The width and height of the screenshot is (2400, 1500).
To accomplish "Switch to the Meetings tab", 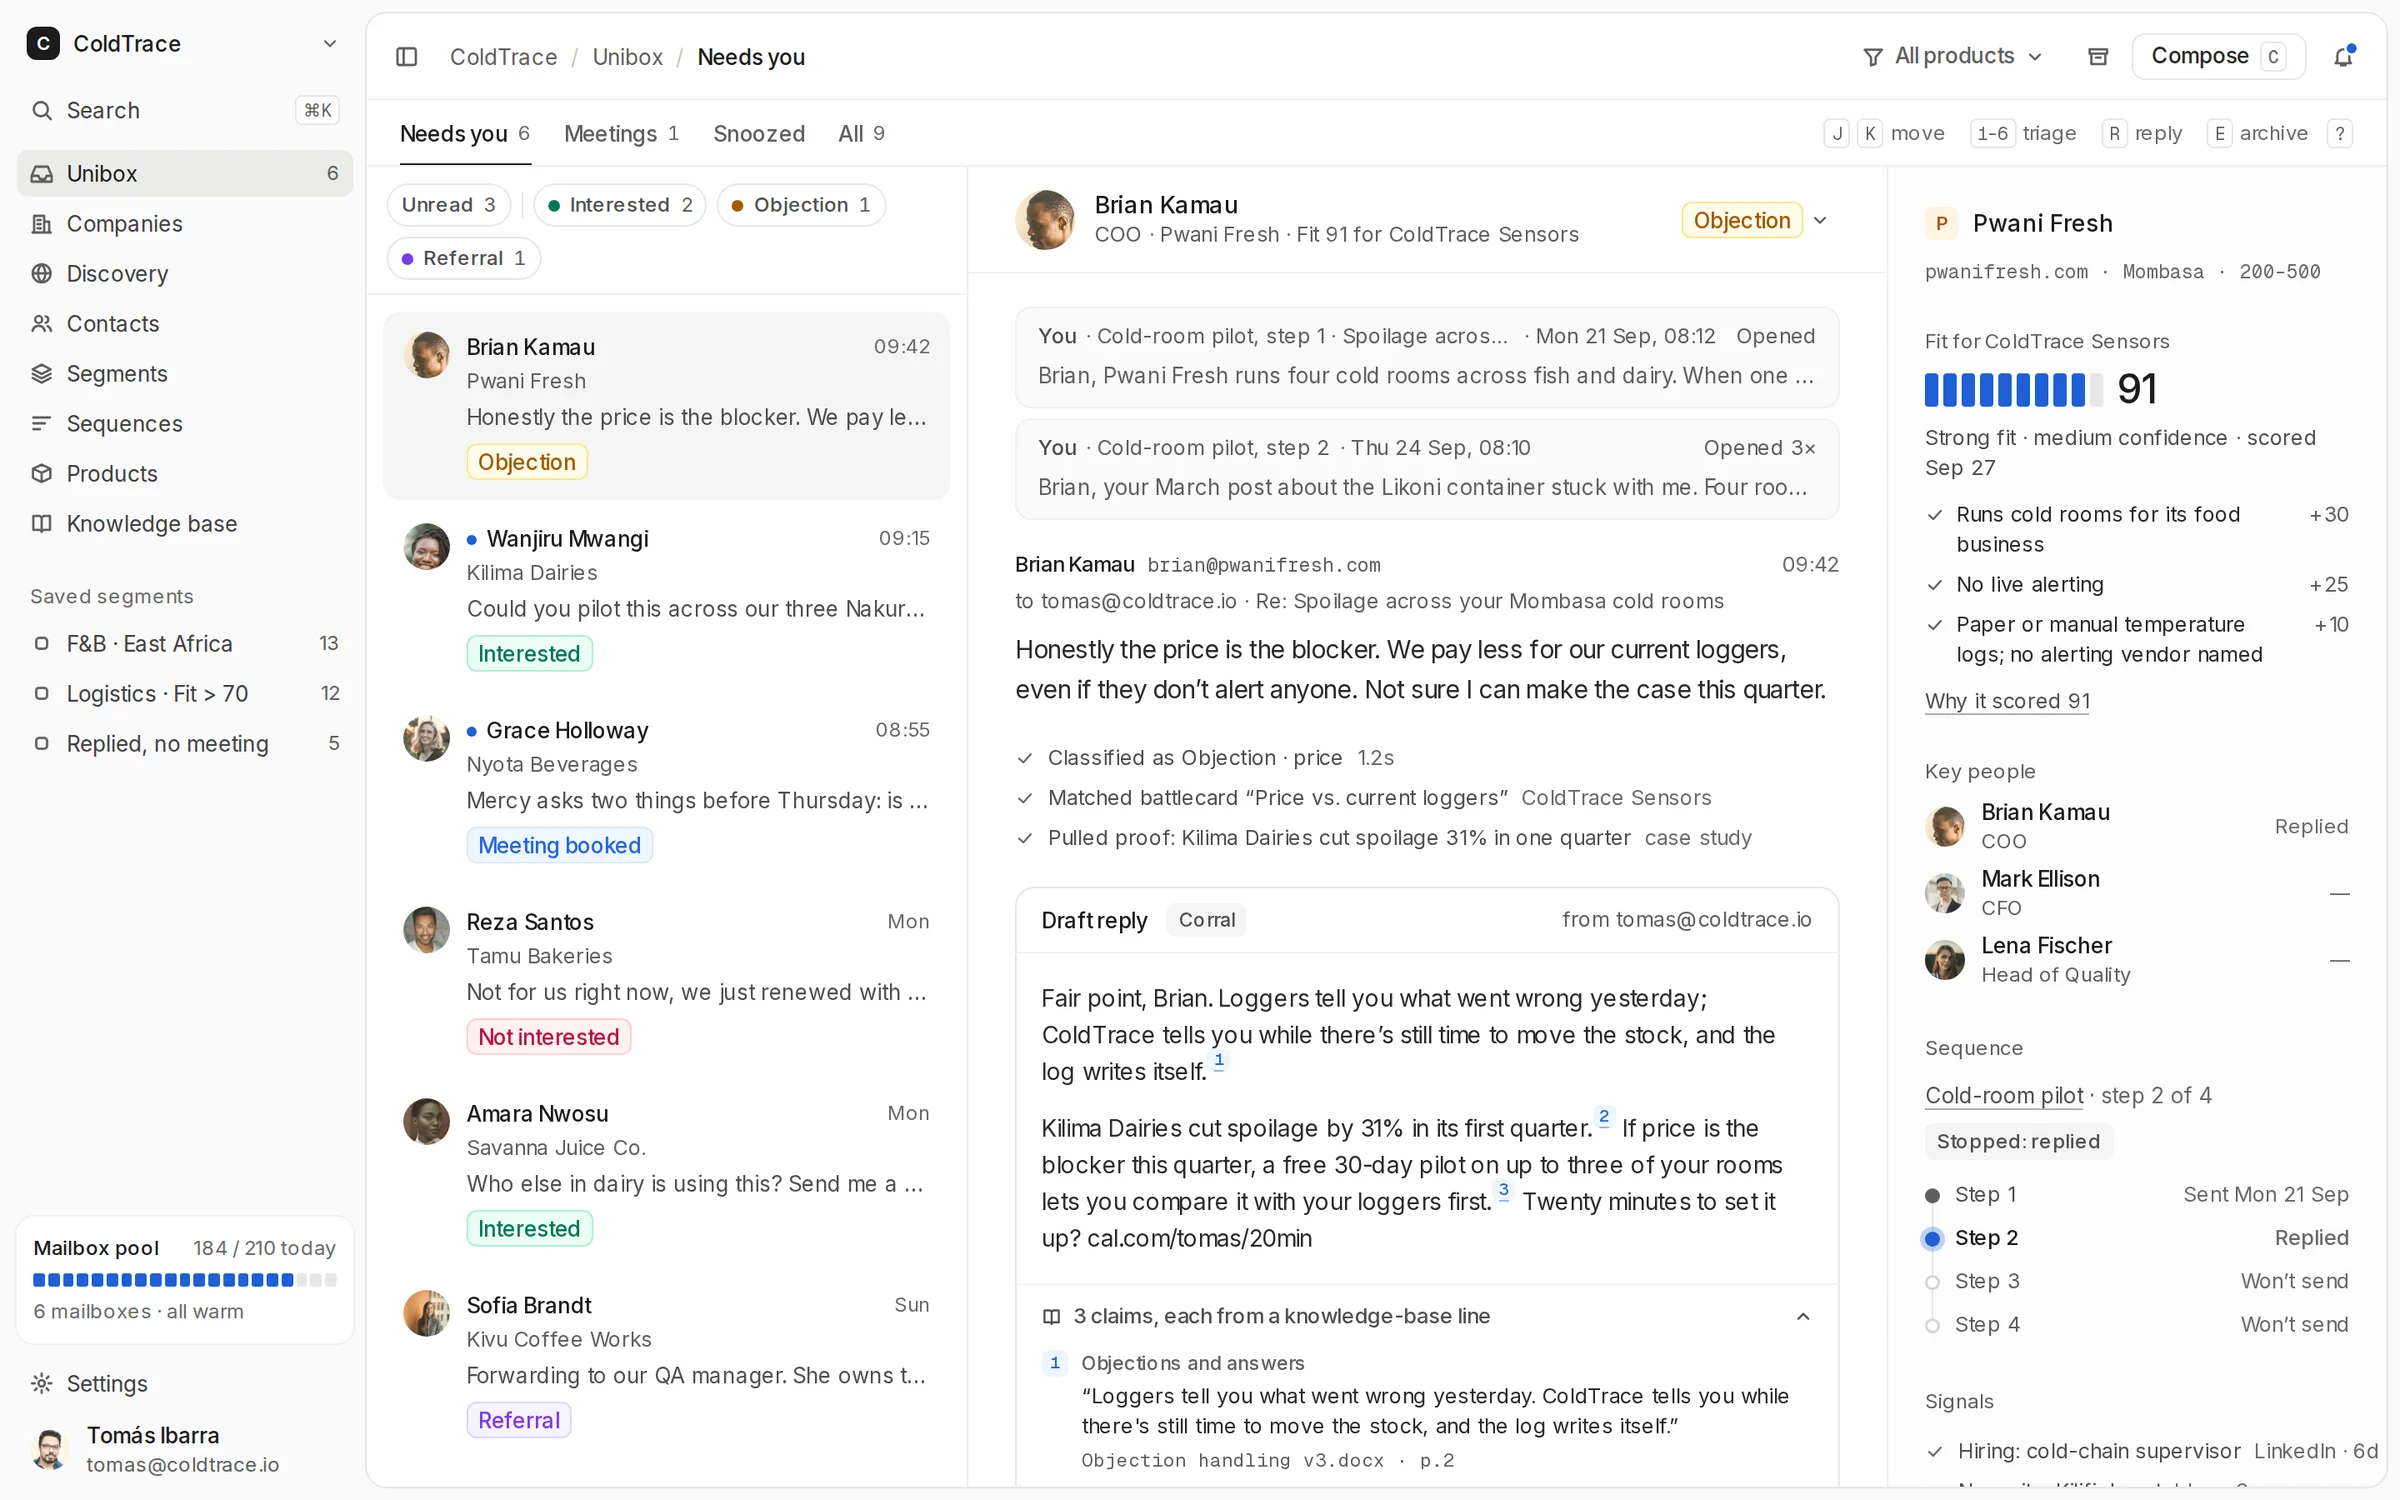I will [x=622, y=133].
